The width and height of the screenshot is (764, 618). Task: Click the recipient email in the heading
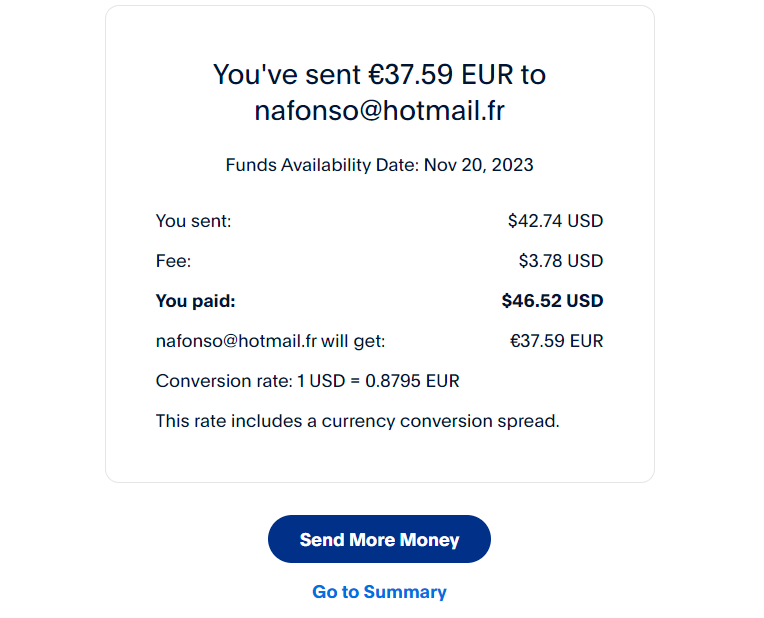379,111
